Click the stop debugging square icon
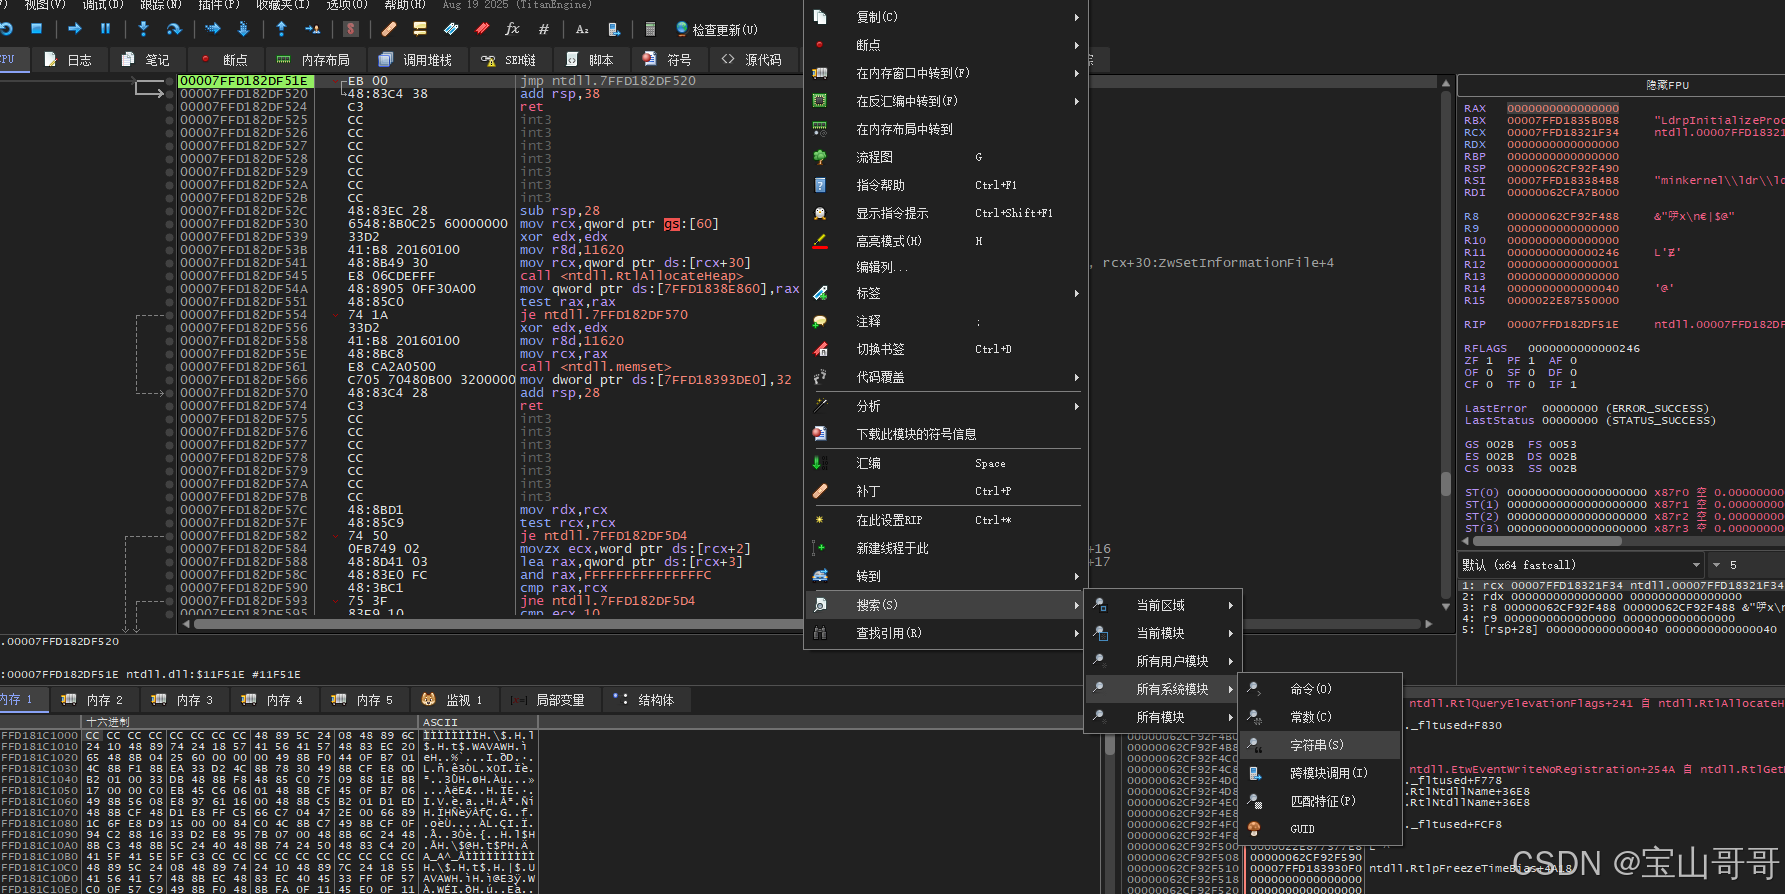Image resolution: width=1785 pixels, height=894 pixels. point(37,29)
